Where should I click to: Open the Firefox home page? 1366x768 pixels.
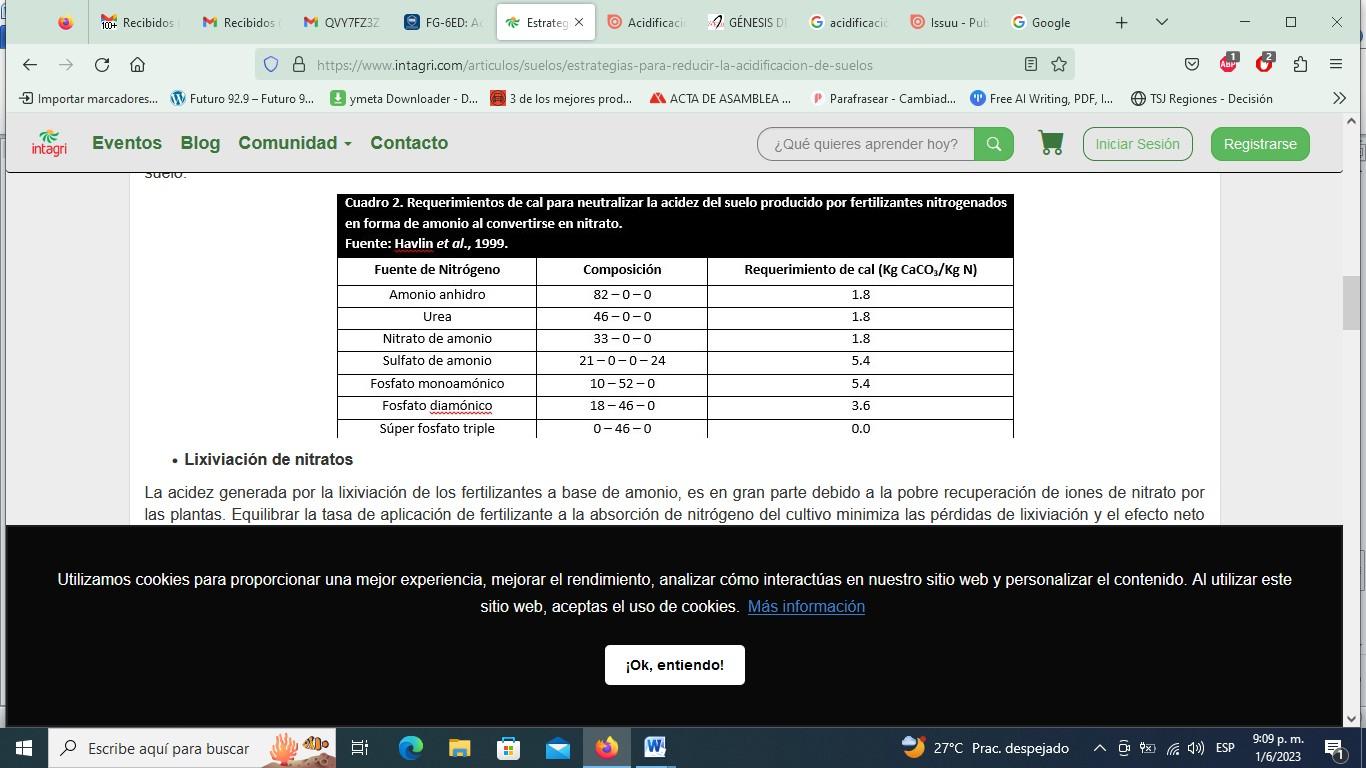click(138, 64)
